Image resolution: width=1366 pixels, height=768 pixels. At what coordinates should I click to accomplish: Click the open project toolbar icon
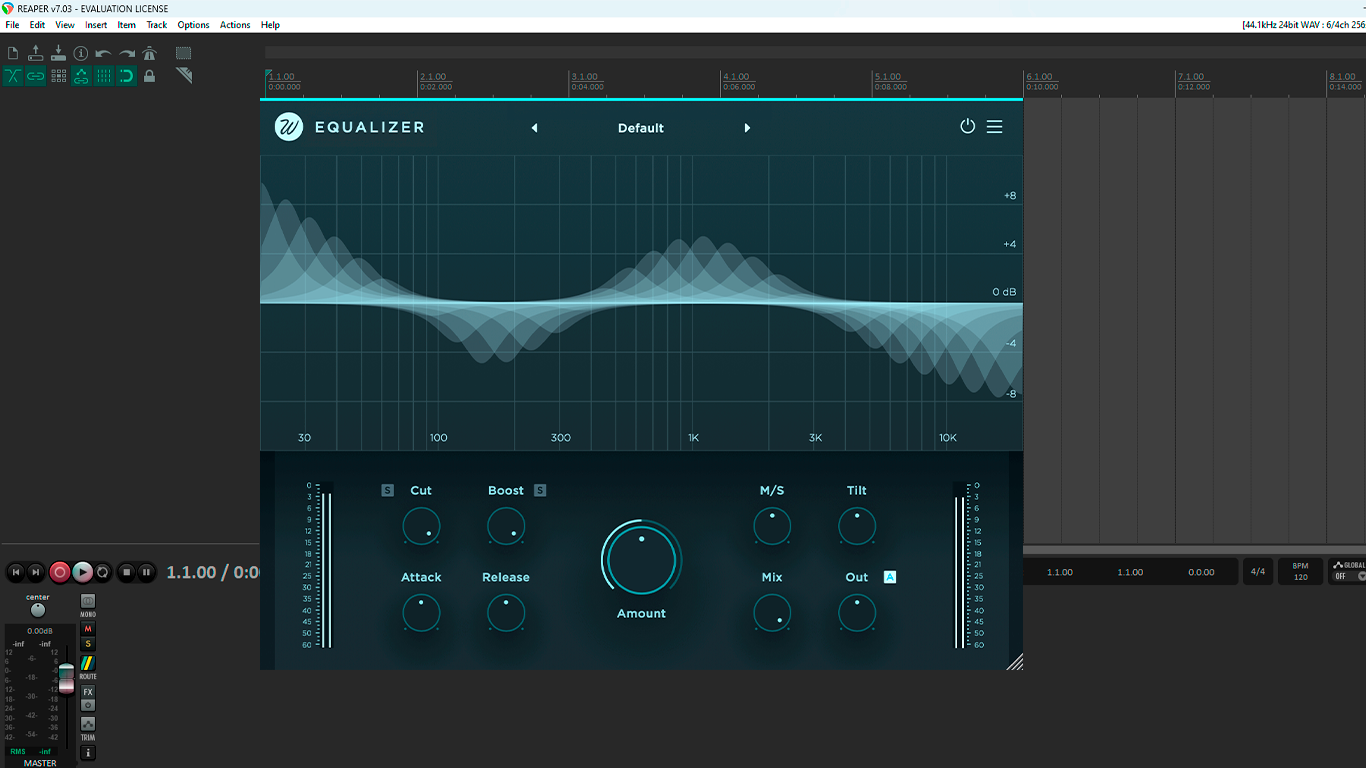(x=36, y=53)
